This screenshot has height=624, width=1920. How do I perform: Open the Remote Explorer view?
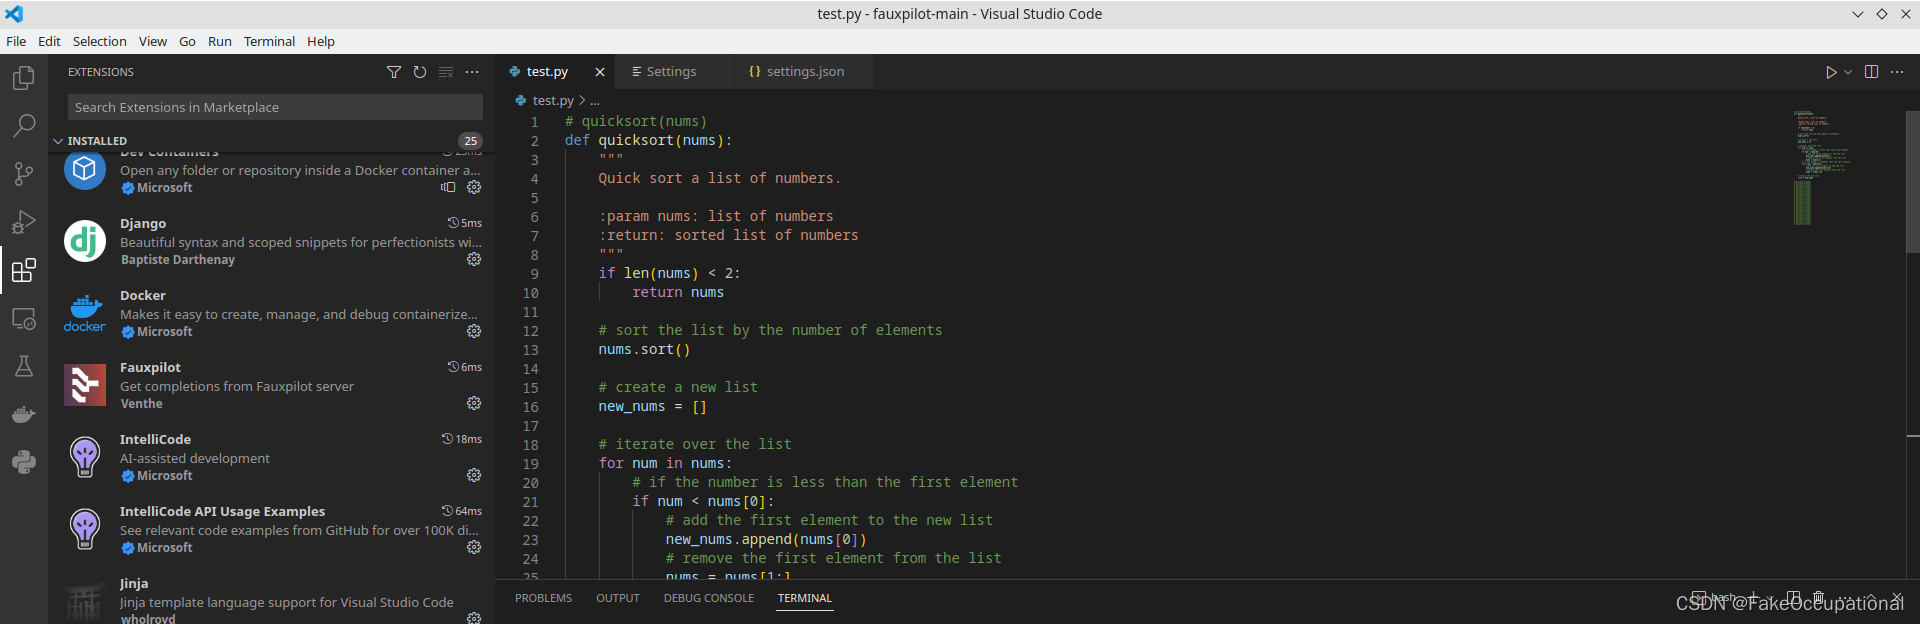click(24, 318)
